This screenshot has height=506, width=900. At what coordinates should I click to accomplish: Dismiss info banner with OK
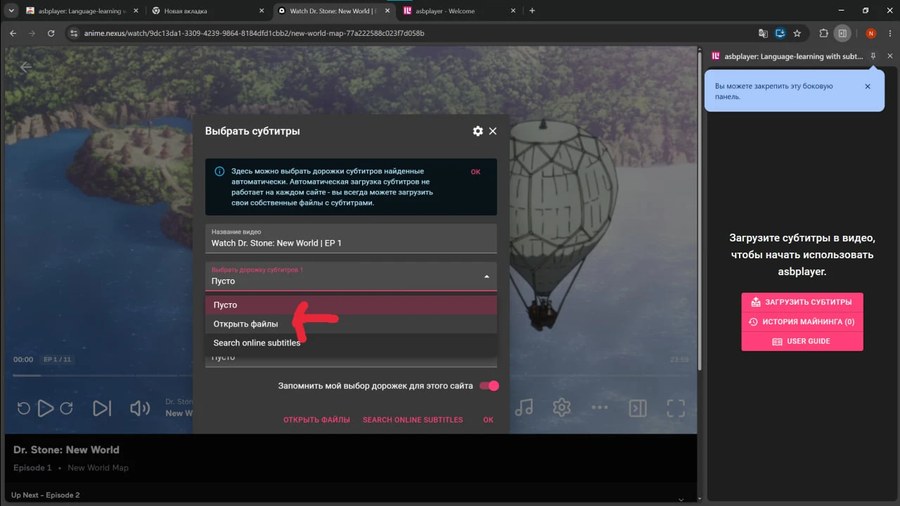pyautogui.click(x=475, y=172)
